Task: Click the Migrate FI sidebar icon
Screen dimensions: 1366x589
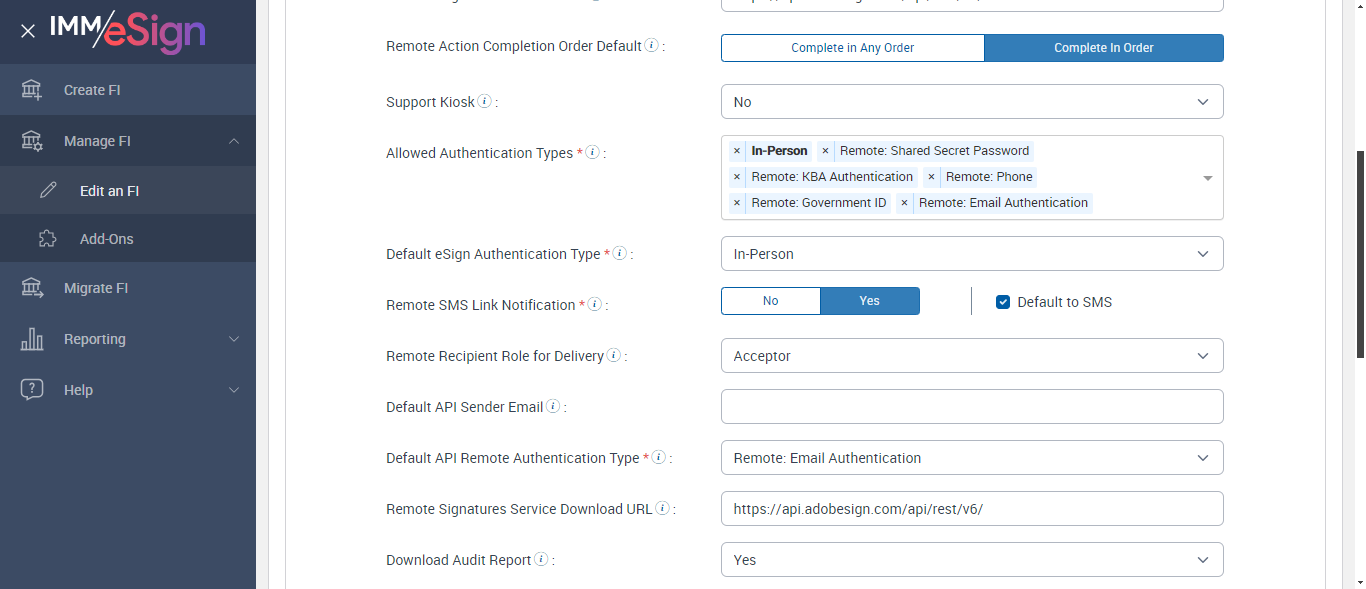Action: 32,288
